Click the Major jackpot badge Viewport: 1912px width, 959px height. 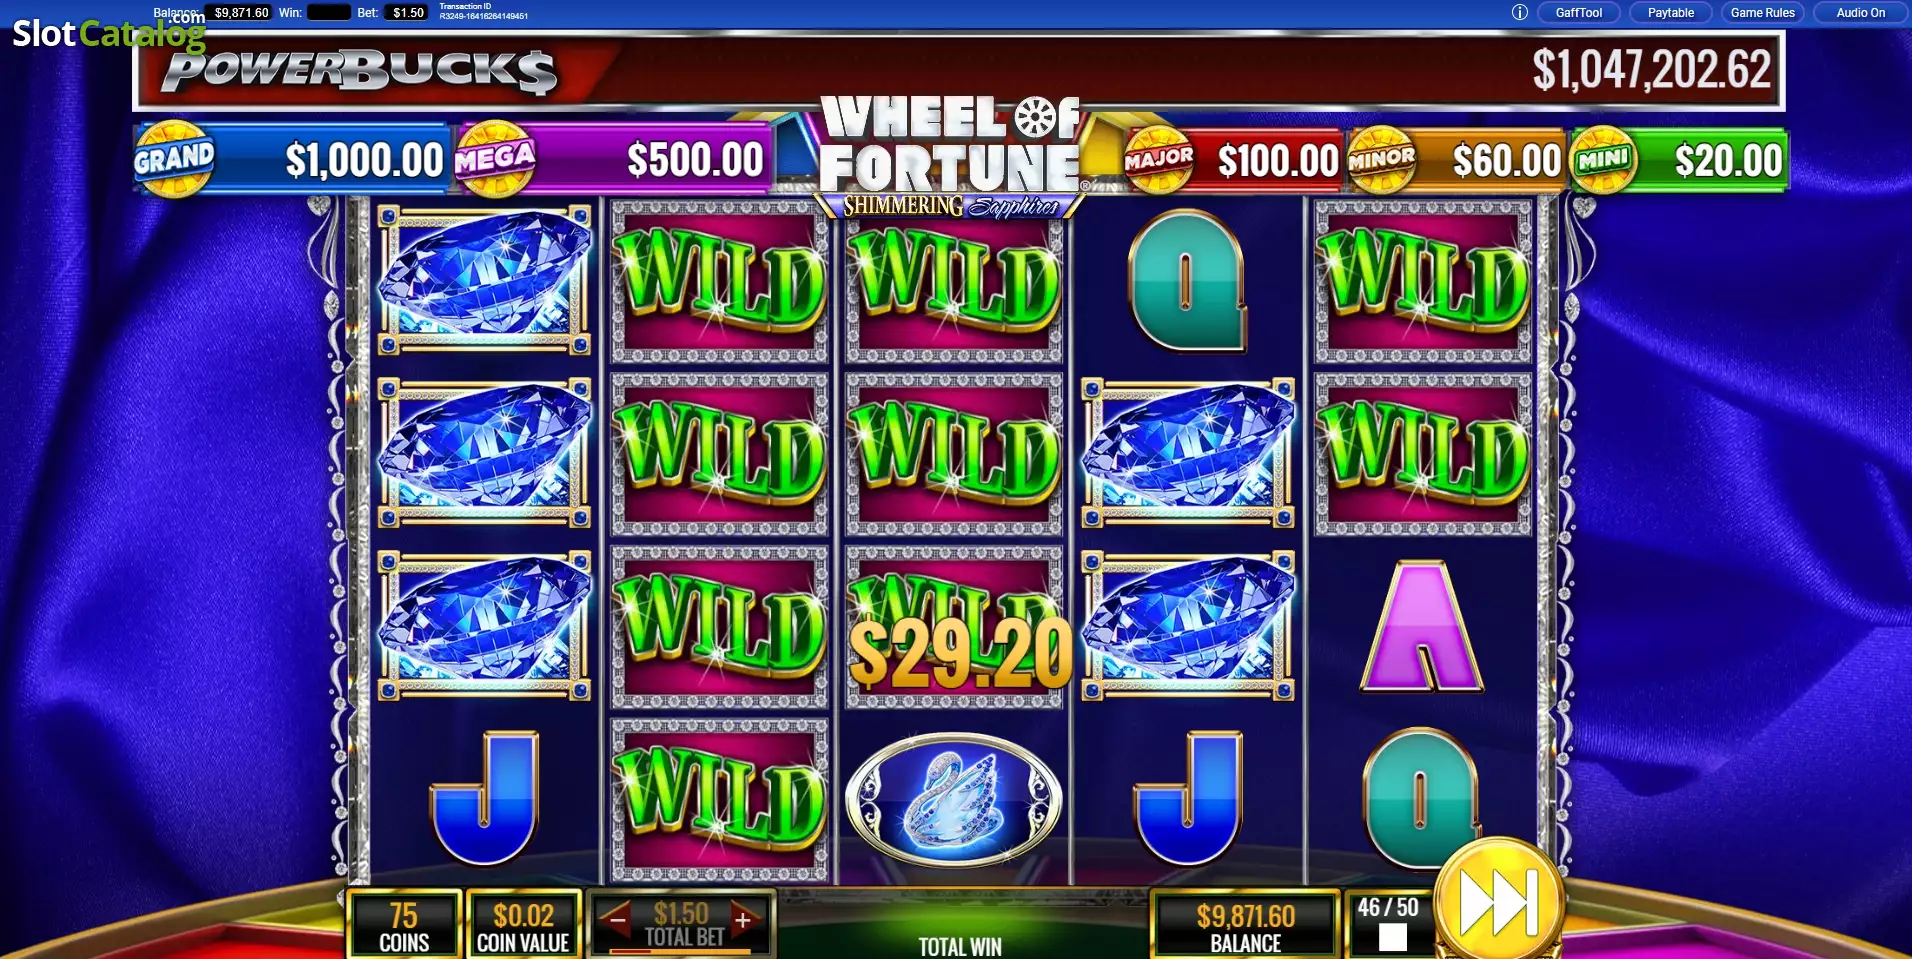click(1158, 159)
